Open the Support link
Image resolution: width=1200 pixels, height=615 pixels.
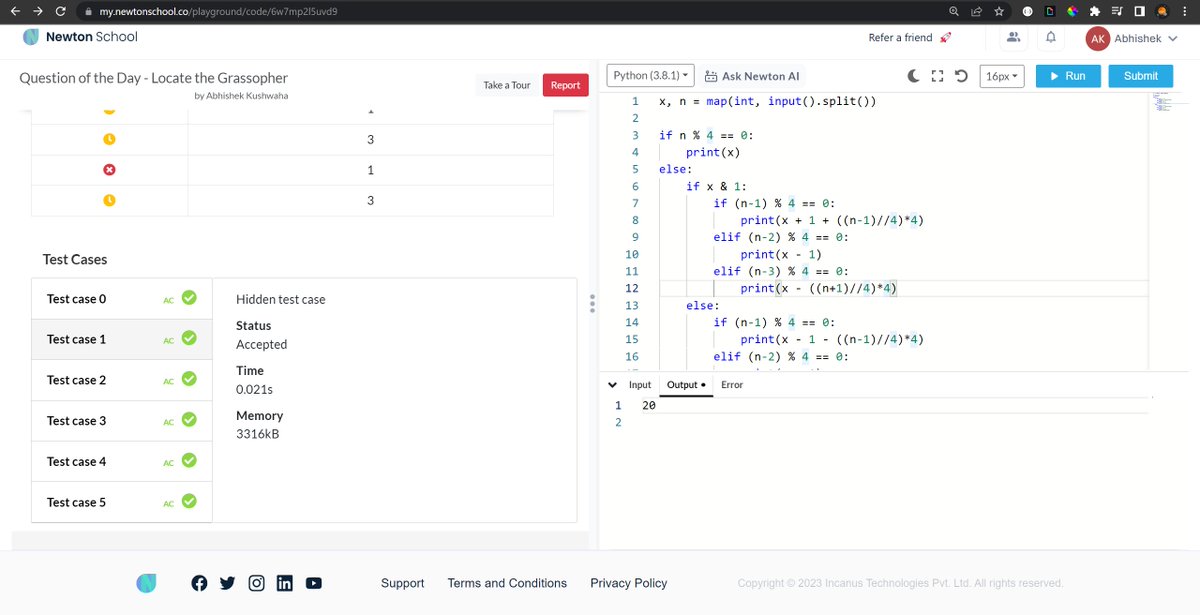click(403, 583)
